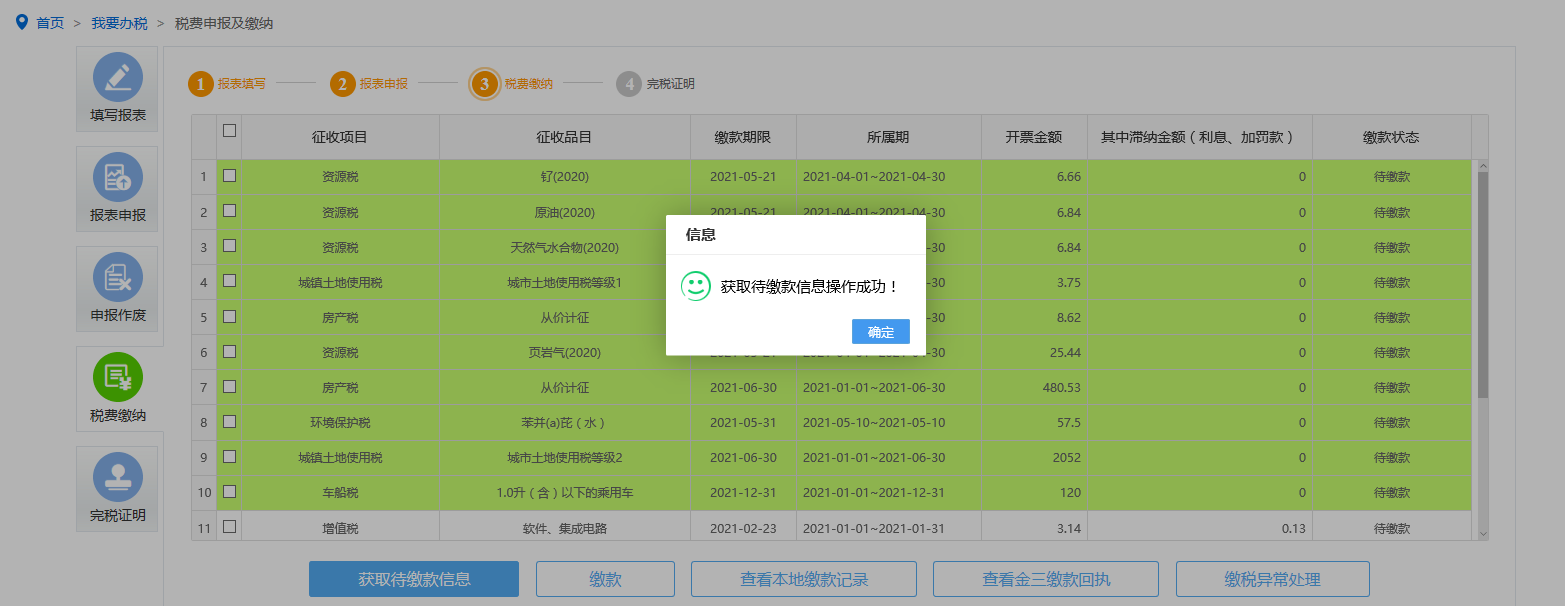
Task: Click the 480.53 amount cell
Action: [1034, 388]
